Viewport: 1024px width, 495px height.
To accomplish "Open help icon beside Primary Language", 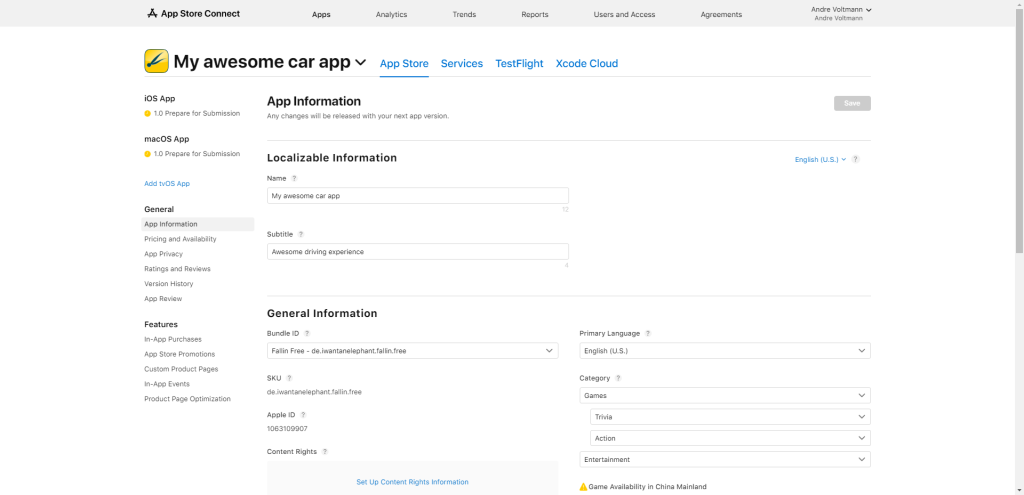I will 648,334.
